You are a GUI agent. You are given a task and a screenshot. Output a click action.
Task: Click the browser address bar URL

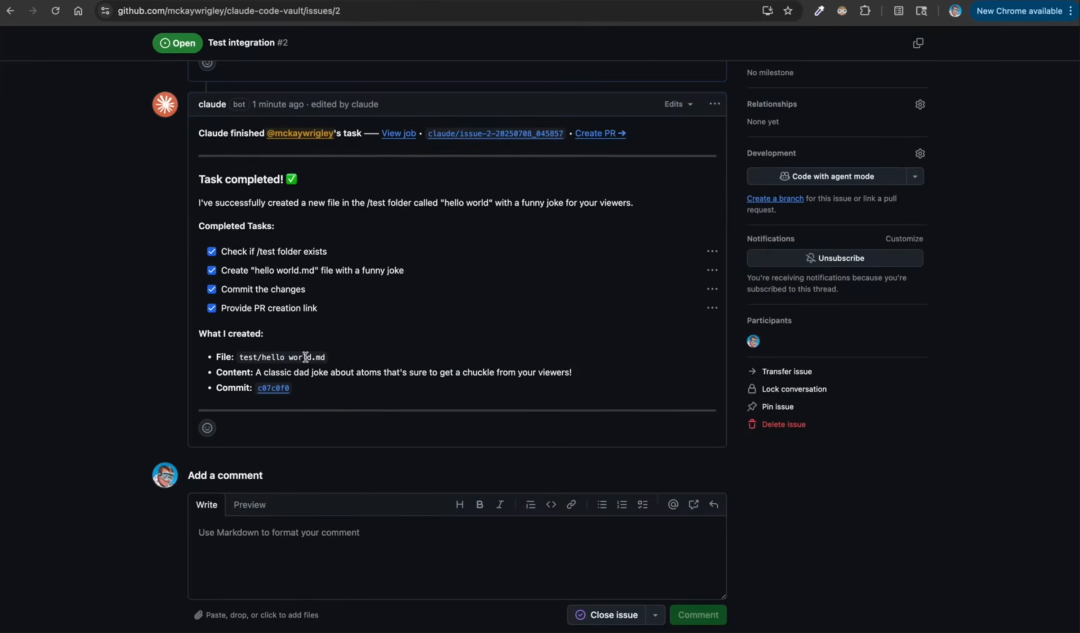coord(229,11)
